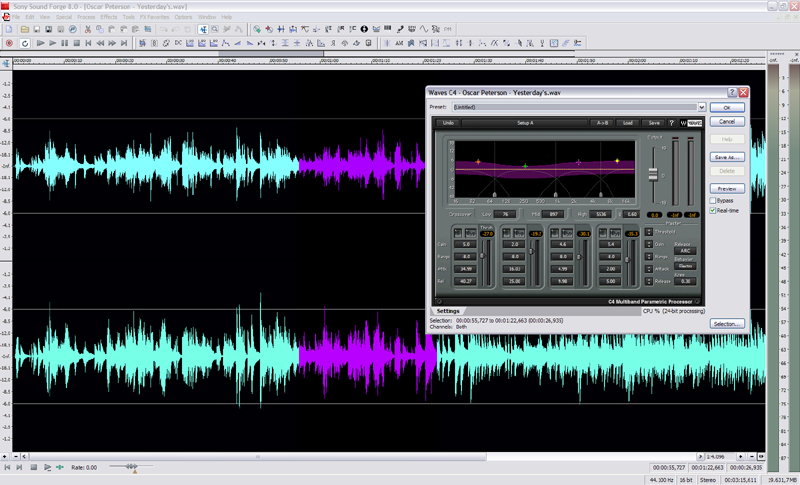This screenshot has height=485, width=800.
Task: Toggle solo on the first (low) band
Action: pos(458,234)
